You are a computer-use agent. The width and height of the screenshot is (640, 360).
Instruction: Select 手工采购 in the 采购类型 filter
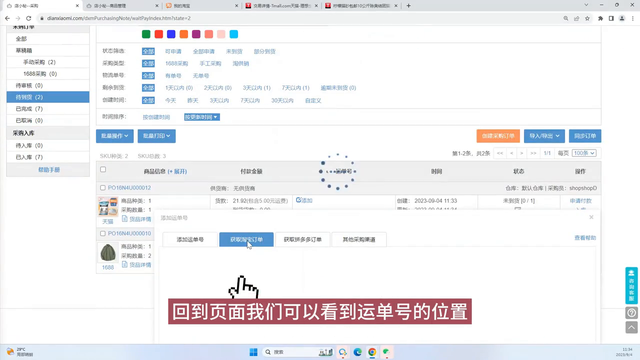210,64
